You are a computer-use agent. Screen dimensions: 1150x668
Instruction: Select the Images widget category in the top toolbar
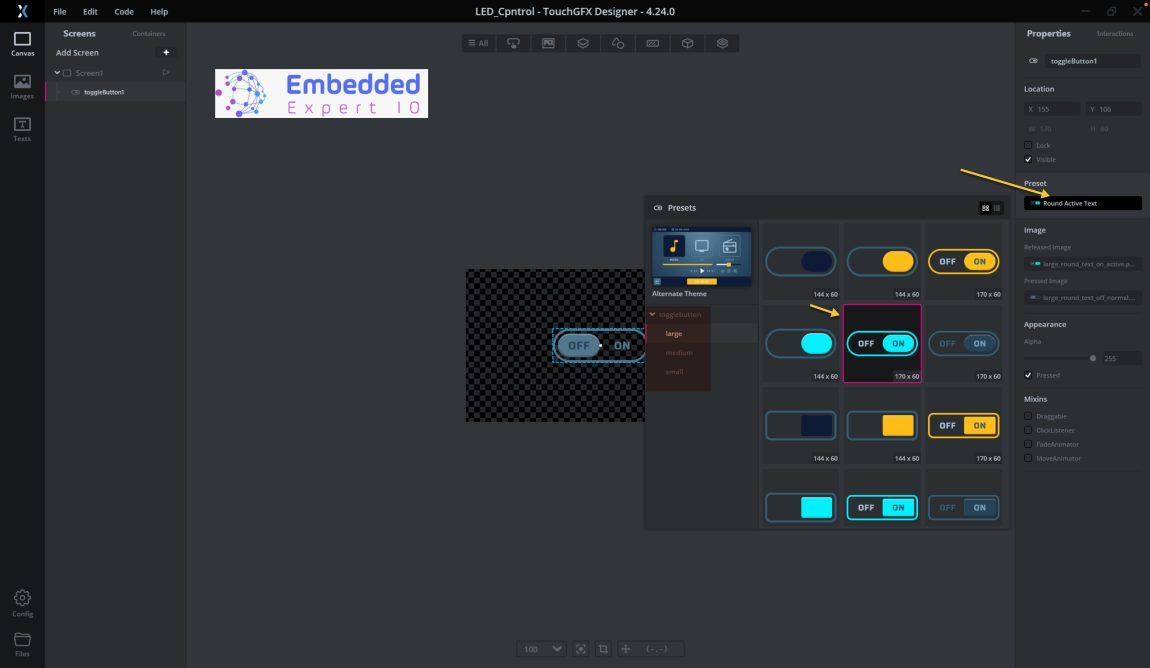coord(547,42)
